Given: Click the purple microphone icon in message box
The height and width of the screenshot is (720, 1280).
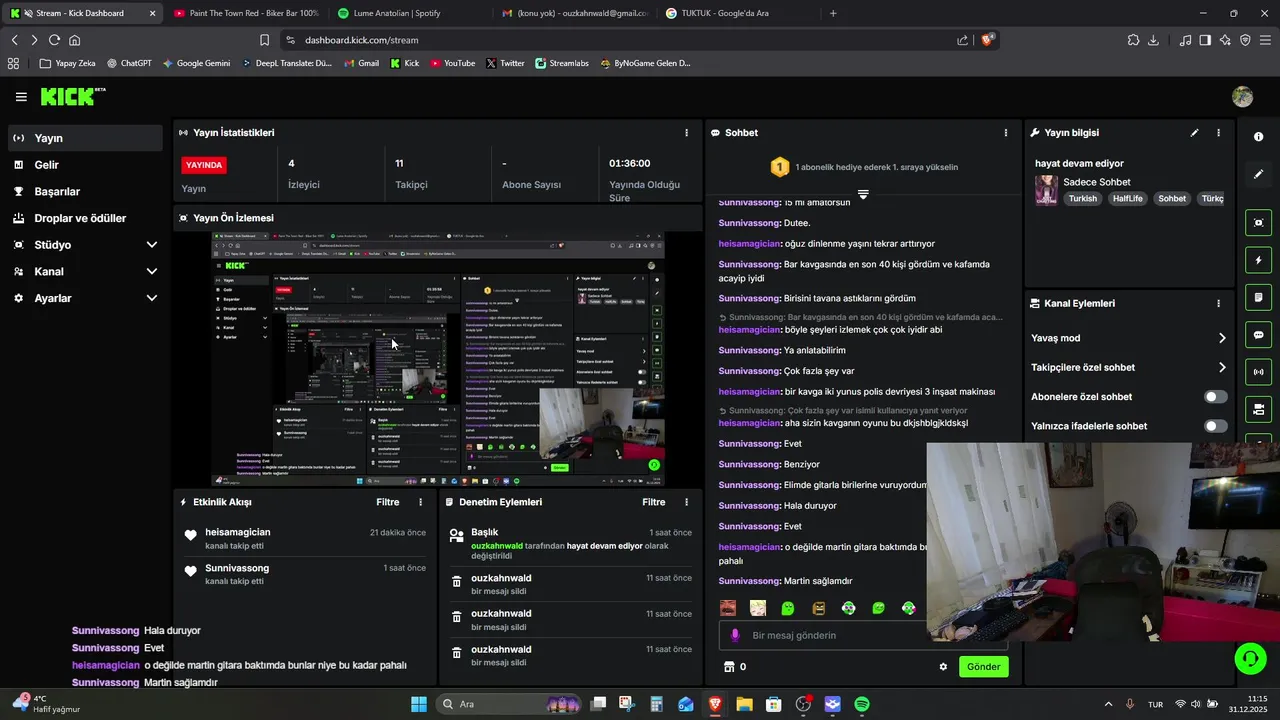Looking at the screenshot, I should pos(735,635).
